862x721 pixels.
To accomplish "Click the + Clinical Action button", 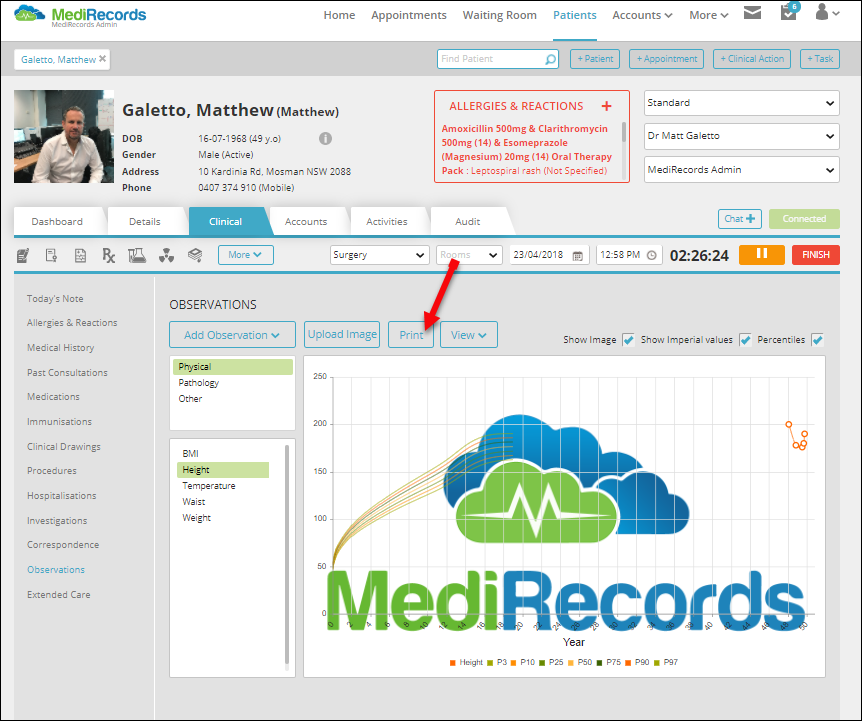I will tap(752, 59).
